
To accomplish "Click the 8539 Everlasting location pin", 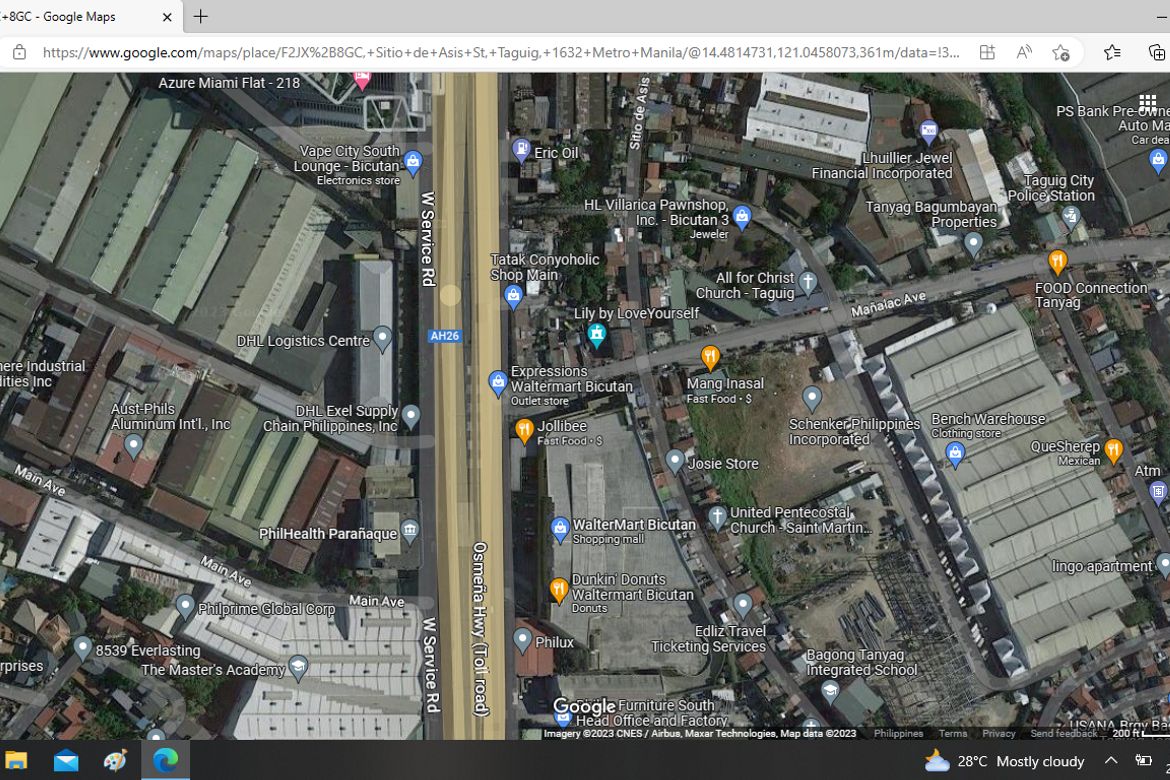I will [x=82, y=648].
